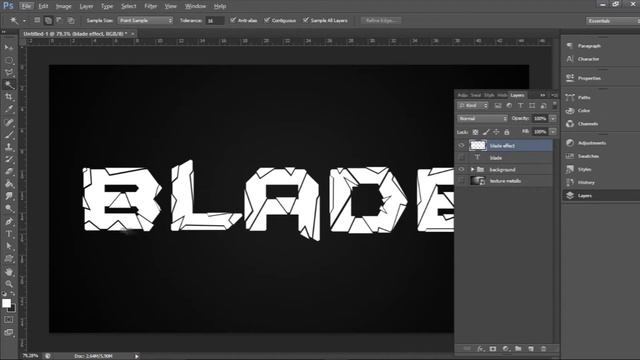Delete layer with trash icon
Viewport: 640px width, 360px height.
(x=543, y=349)
